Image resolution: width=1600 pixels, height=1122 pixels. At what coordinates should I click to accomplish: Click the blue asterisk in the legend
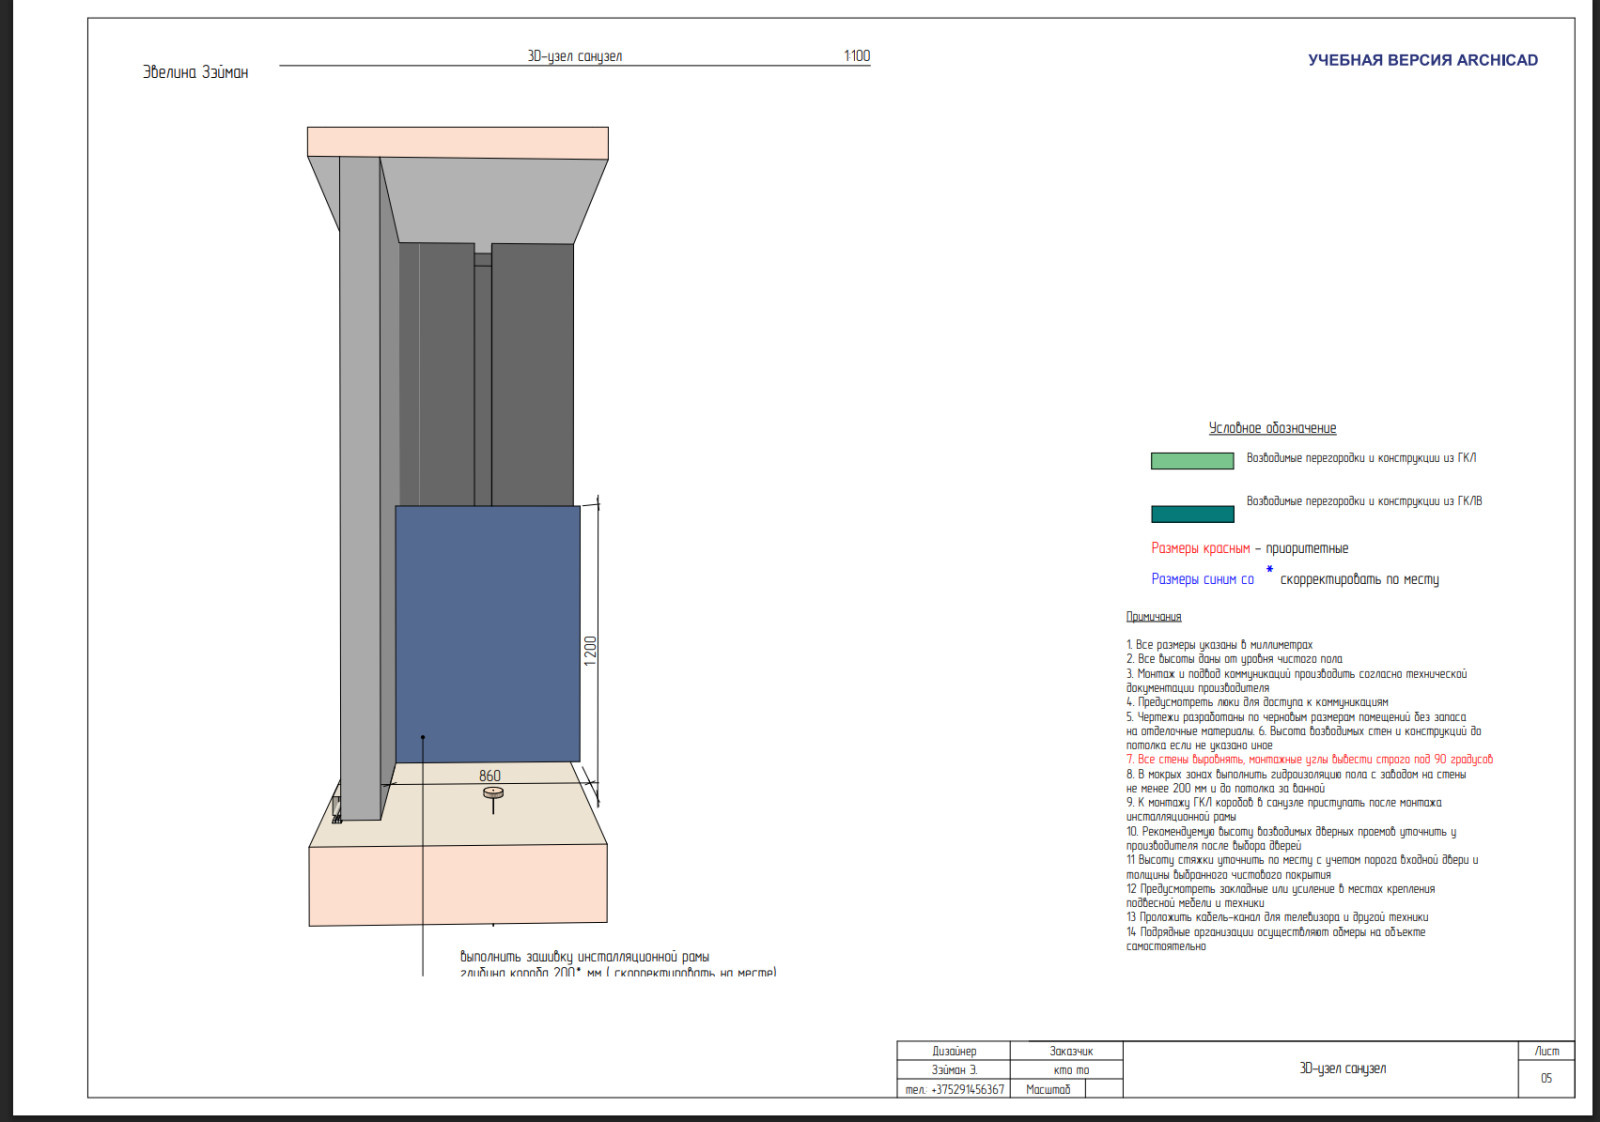pos(1270,570)
